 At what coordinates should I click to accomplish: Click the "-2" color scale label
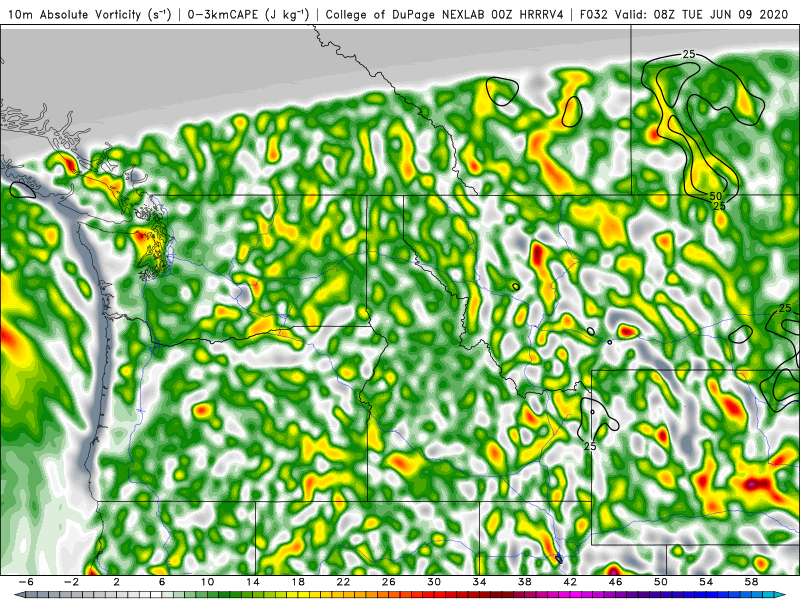point(71,582)
